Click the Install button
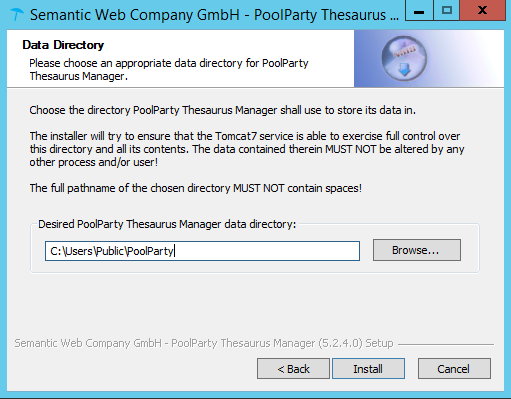This screenshot has height=399, width=511. tap(368, 369)
